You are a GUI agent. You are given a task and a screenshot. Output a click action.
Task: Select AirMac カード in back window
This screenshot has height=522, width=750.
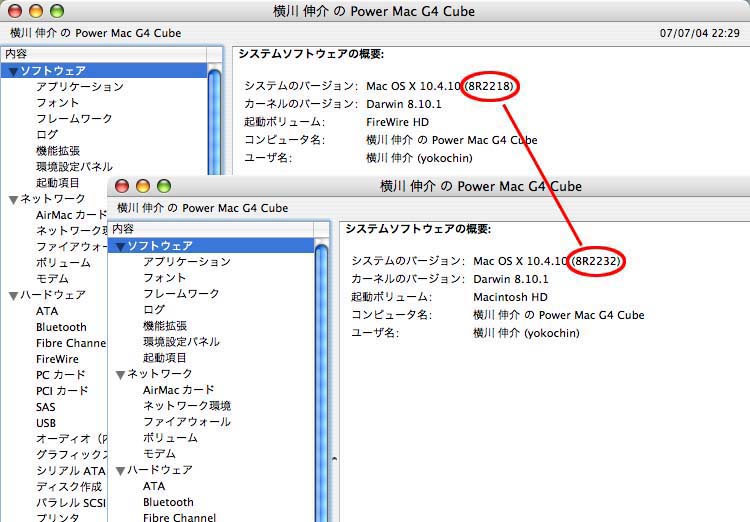[x=71, y=215]
